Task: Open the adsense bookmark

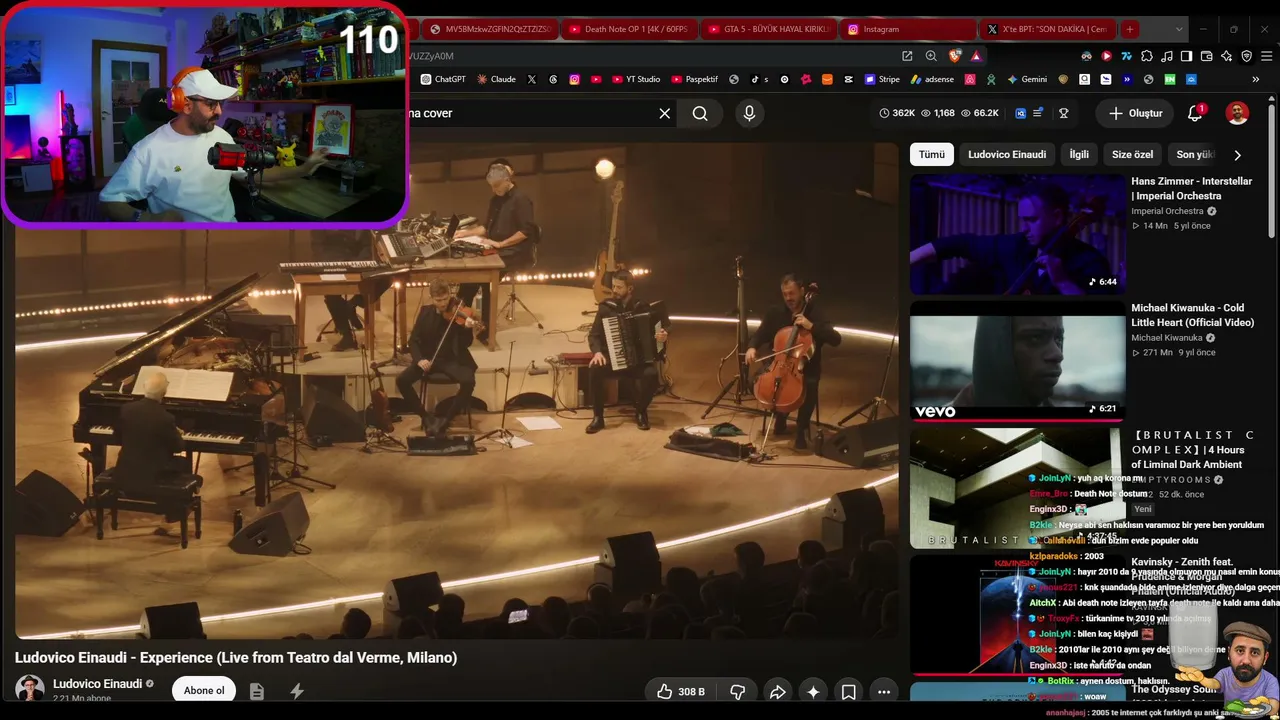Action: coord(932,79)
